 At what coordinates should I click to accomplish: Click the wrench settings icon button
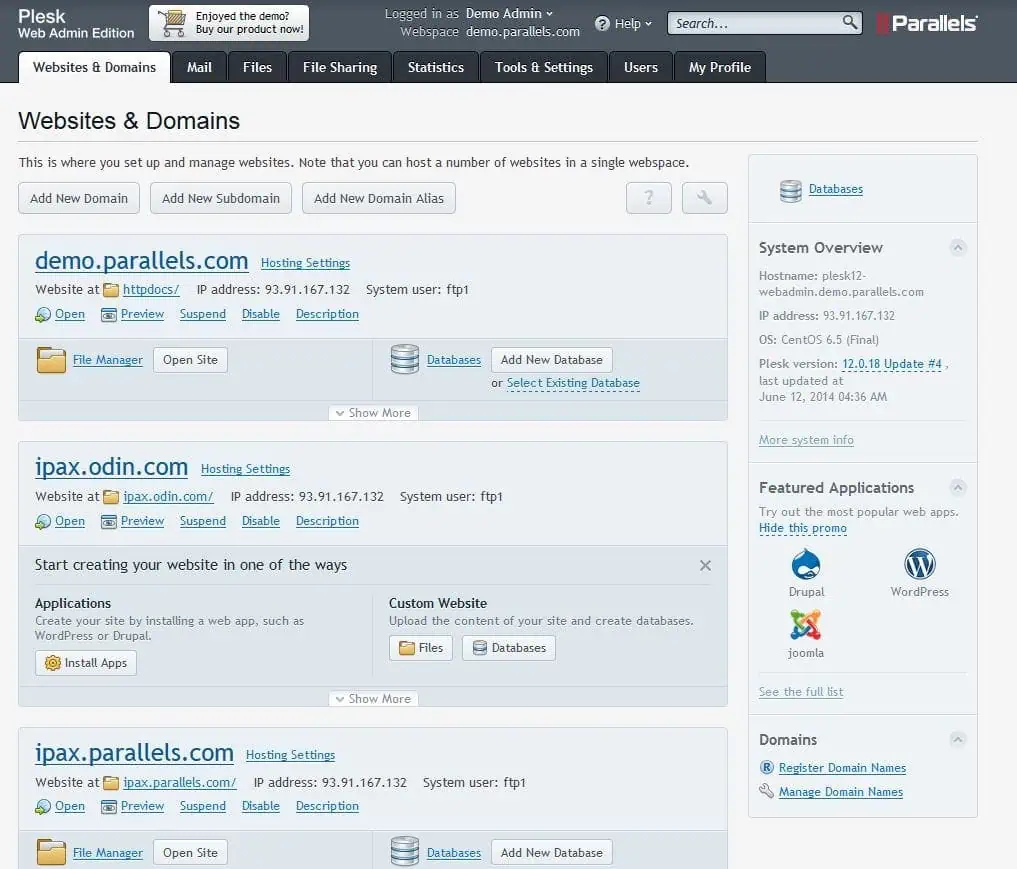click(704, 198)
